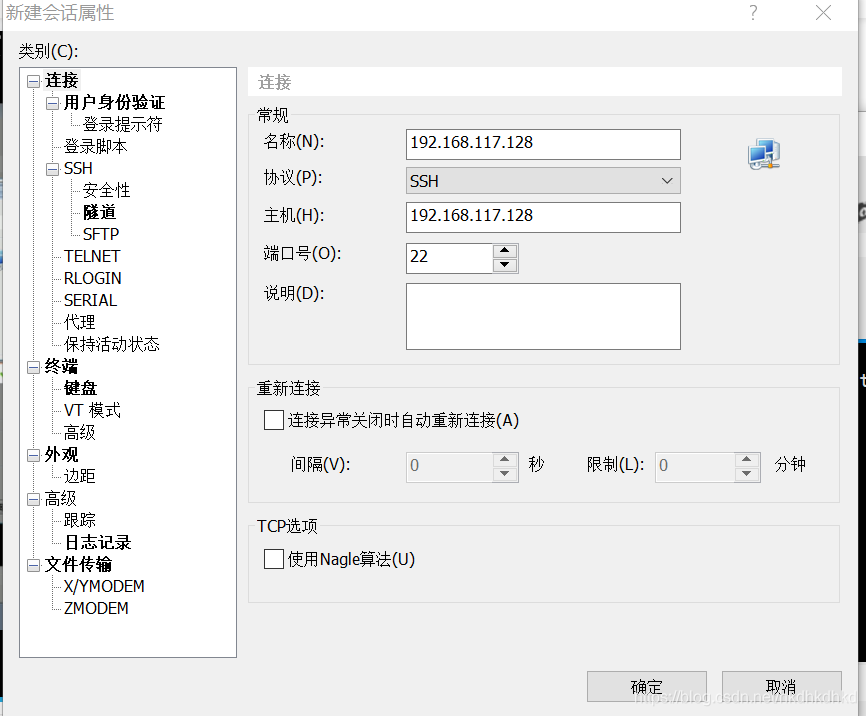Collapse the 文件传输 tree node
Image resolution: width=866 pixels, height=716 pixels.
(34, 565)
